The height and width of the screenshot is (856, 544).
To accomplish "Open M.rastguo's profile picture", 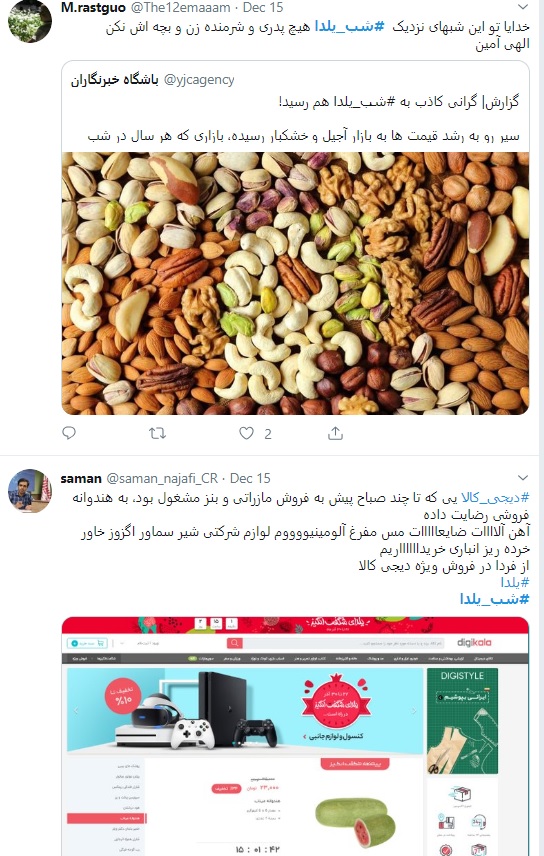I will pos(29,21).
